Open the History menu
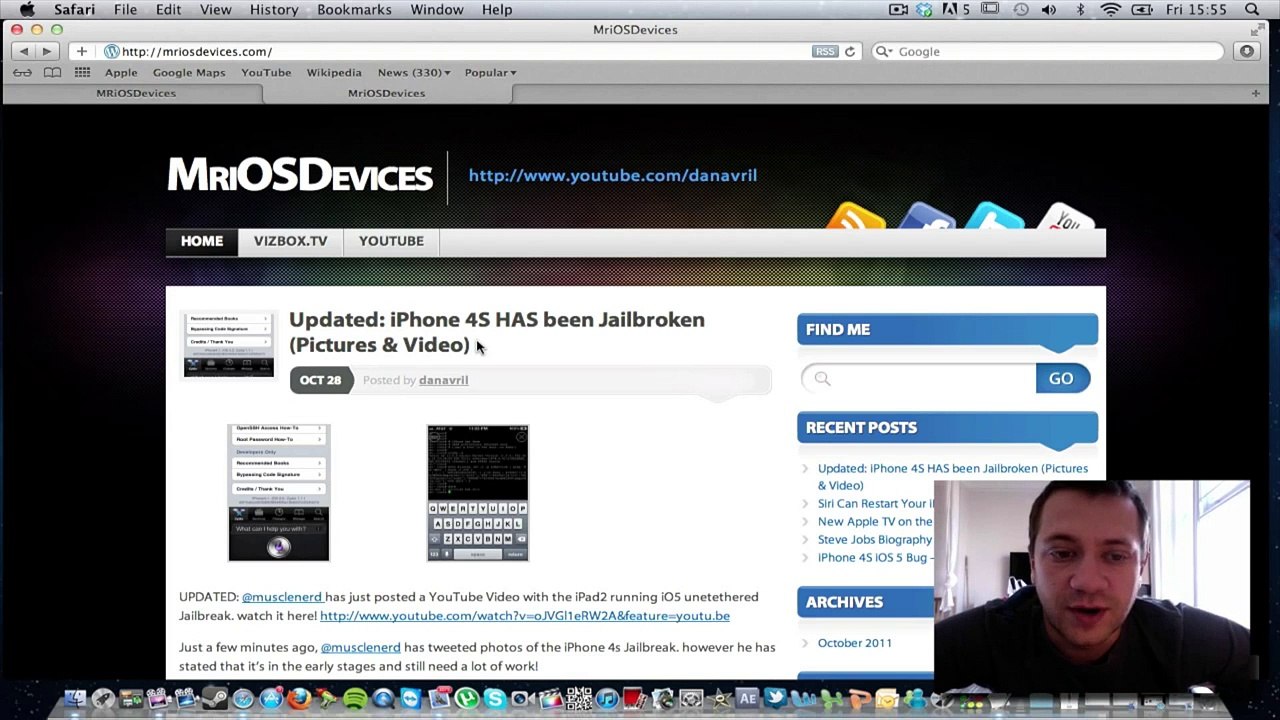The width and height of the screenshot is (1280, 720). click(x=274, y=10)
